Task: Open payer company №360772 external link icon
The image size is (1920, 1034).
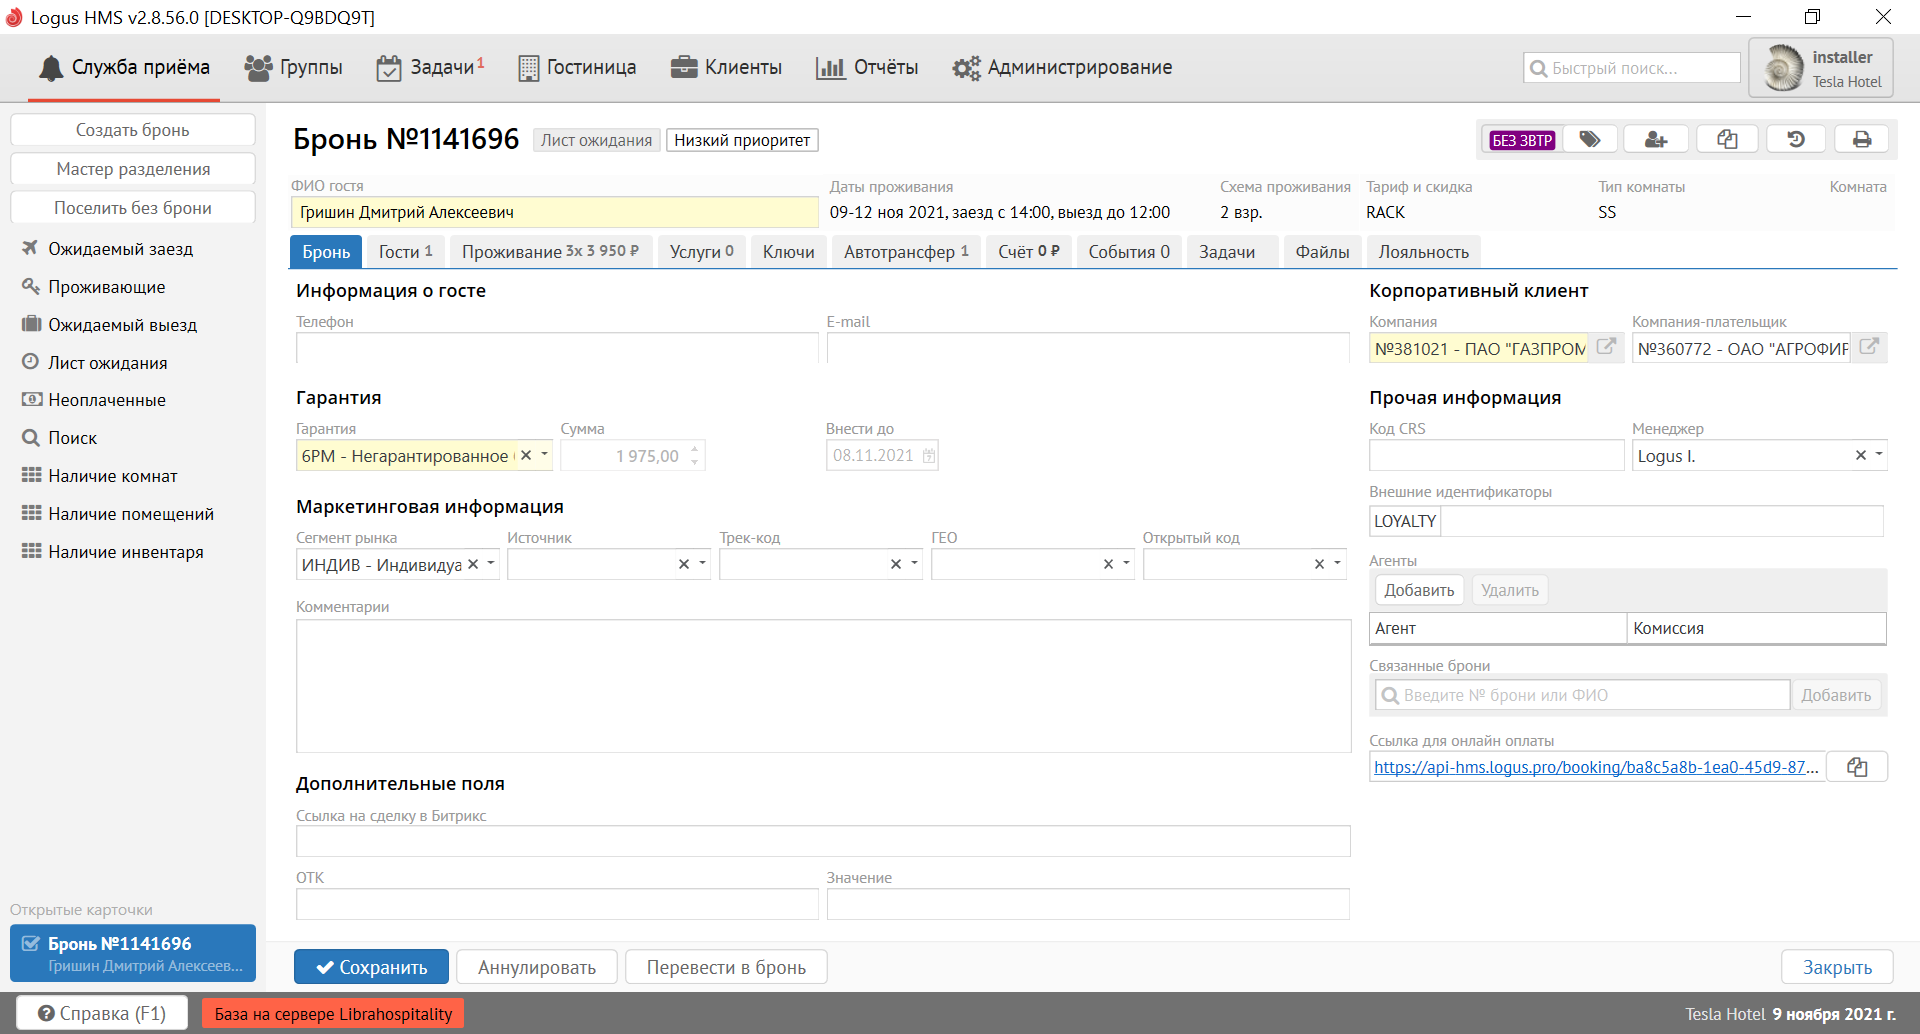Action: (x=1868, y=347)
